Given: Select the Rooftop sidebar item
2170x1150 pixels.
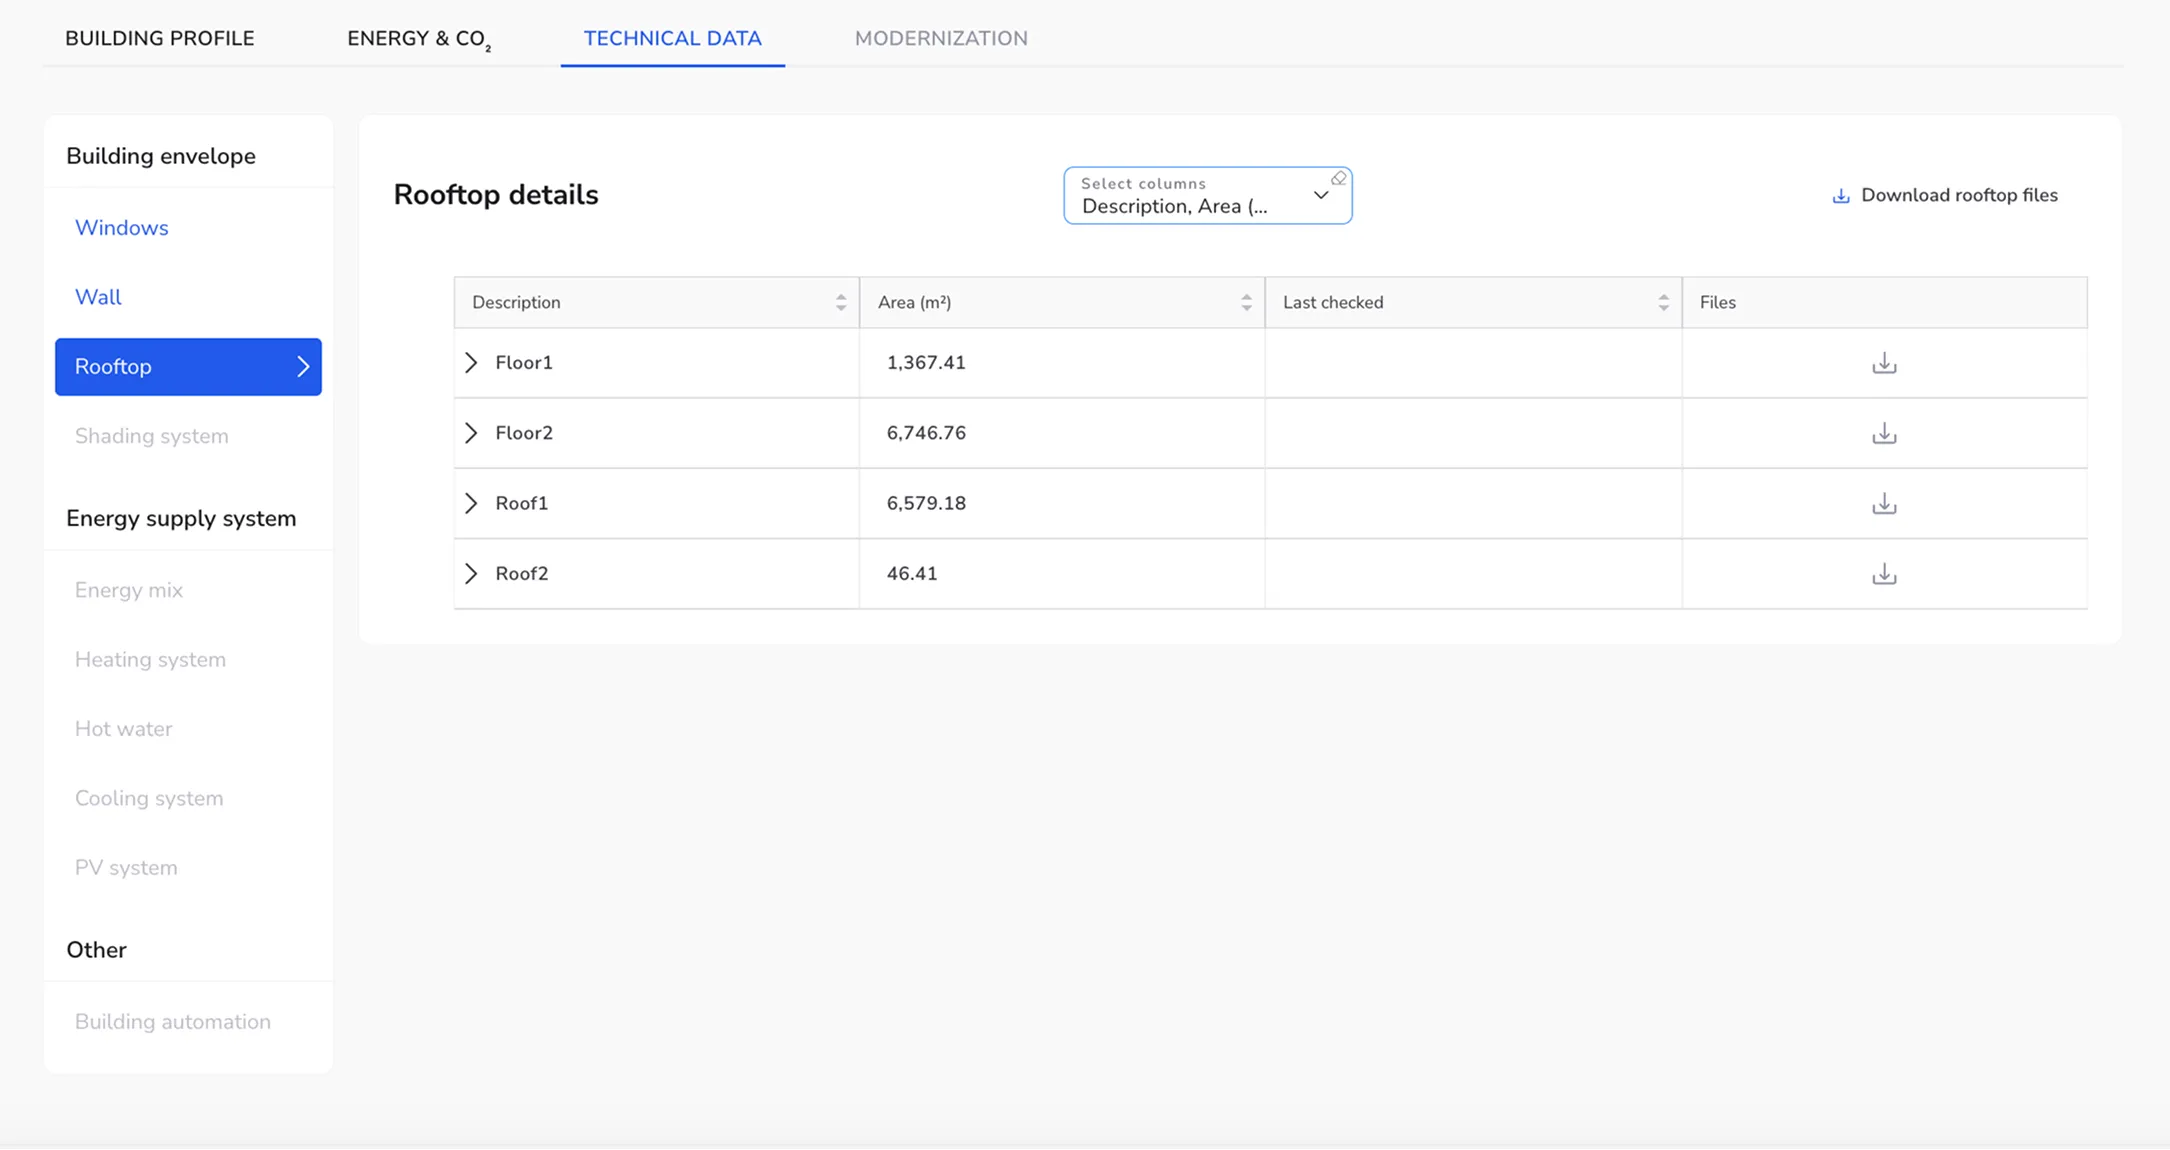Looking at the screenshot, I should 188,367.
